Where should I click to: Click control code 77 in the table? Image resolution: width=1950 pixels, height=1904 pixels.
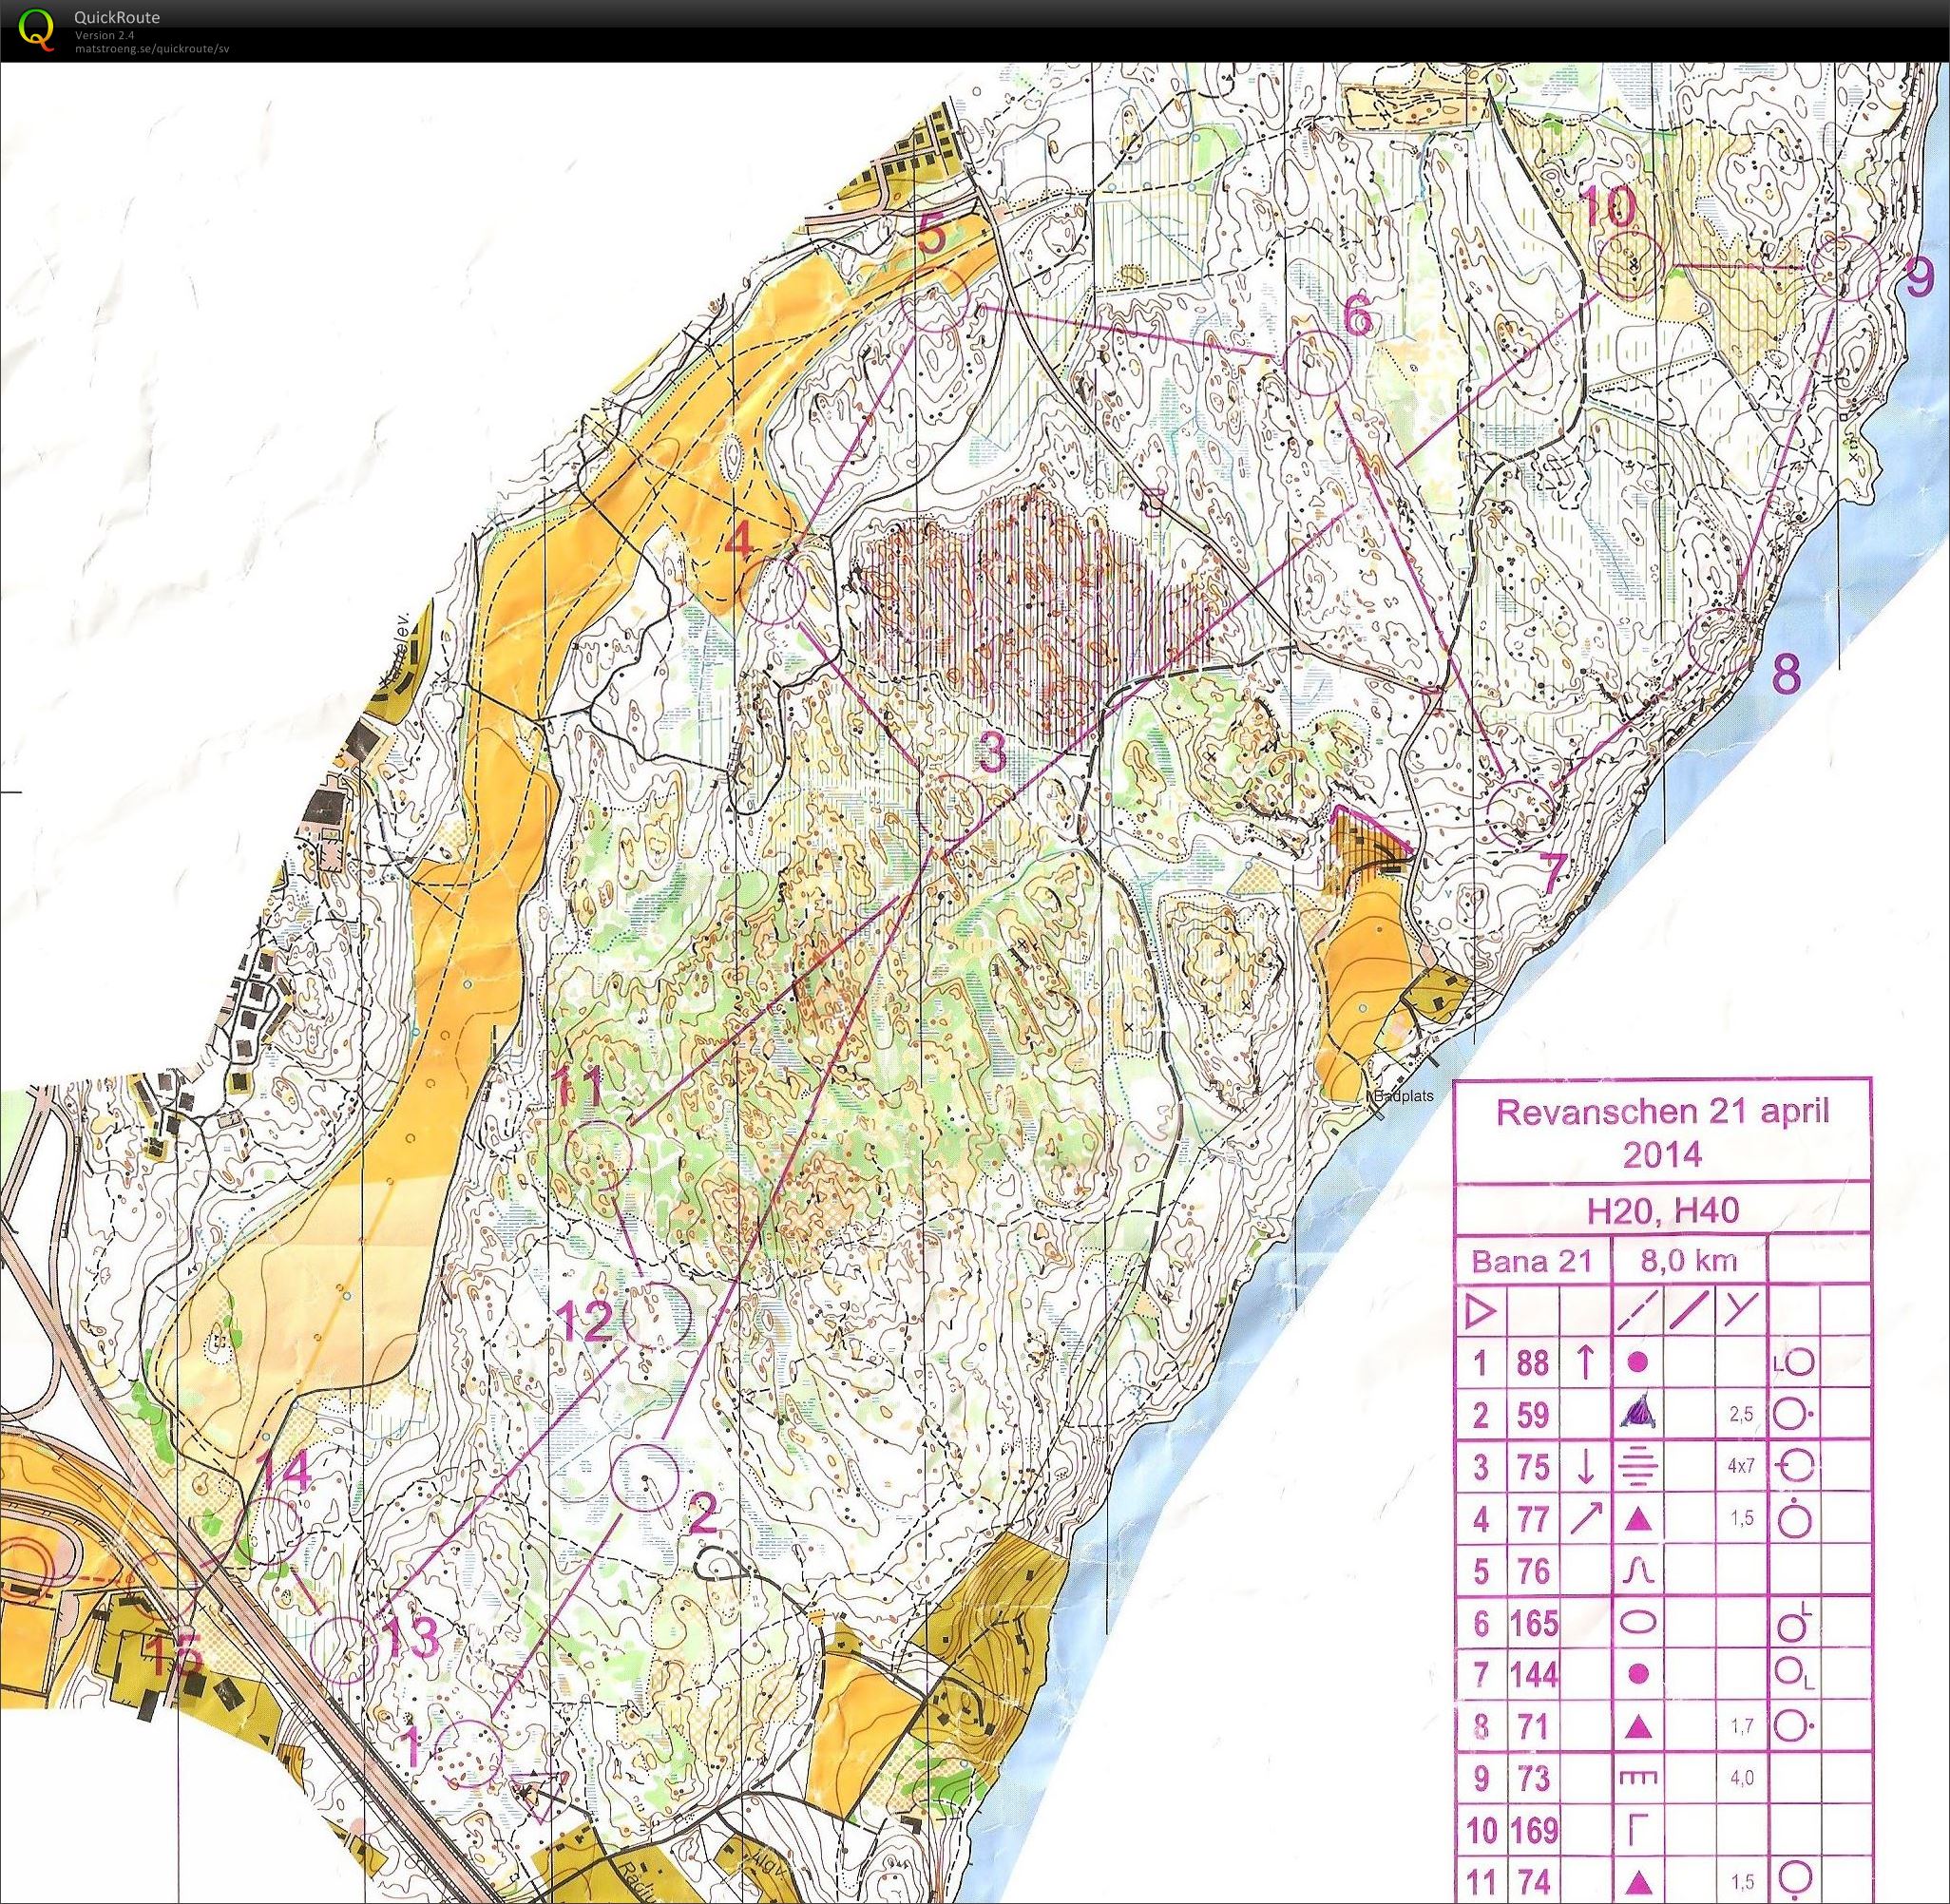pyautogui.click(x=1533, y=1521)
